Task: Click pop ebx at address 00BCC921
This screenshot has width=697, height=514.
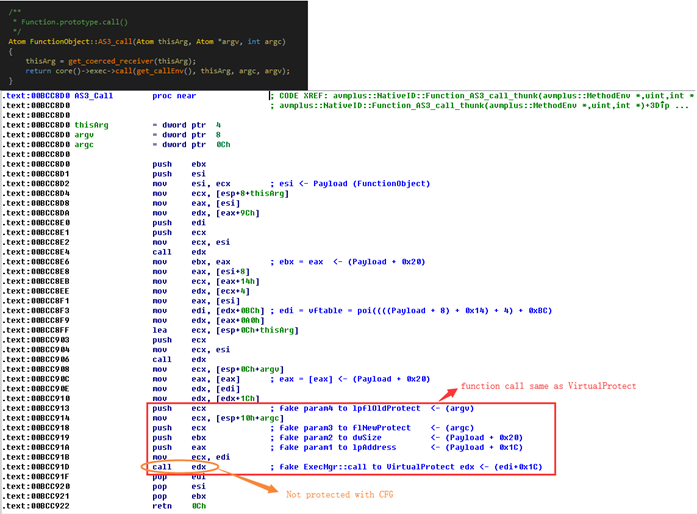Action: (179, 497)
